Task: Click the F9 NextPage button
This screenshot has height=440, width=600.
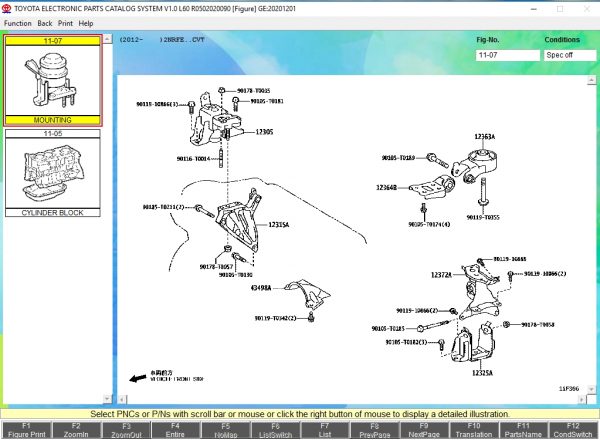Action: click(x=424, y=430)
